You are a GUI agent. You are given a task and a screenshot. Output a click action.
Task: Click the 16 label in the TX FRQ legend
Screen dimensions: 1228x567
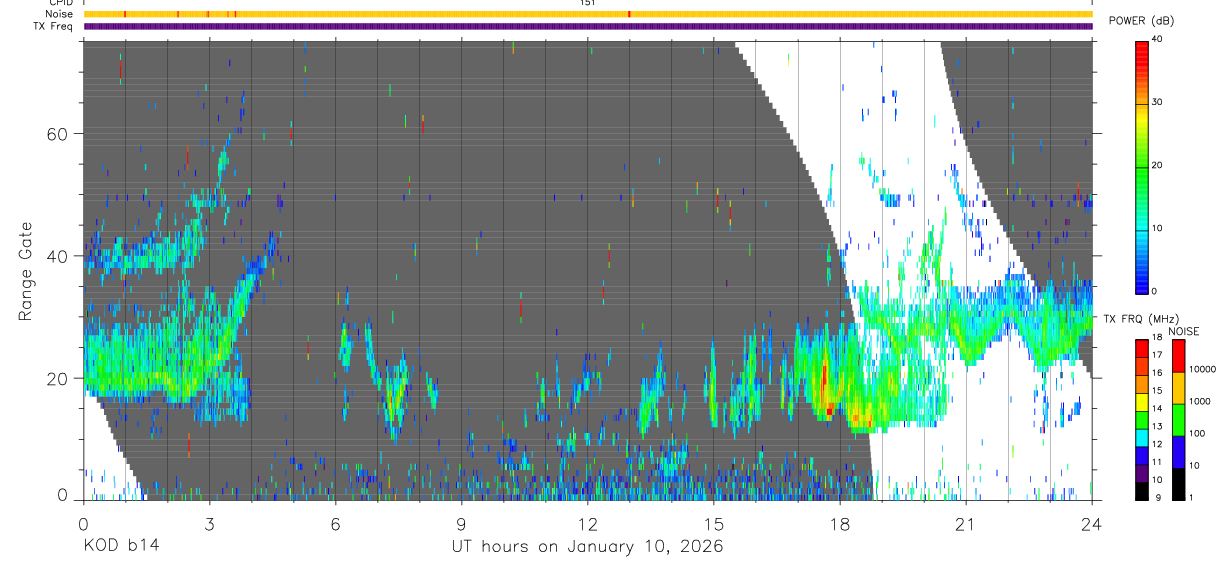click(1157, 373)
